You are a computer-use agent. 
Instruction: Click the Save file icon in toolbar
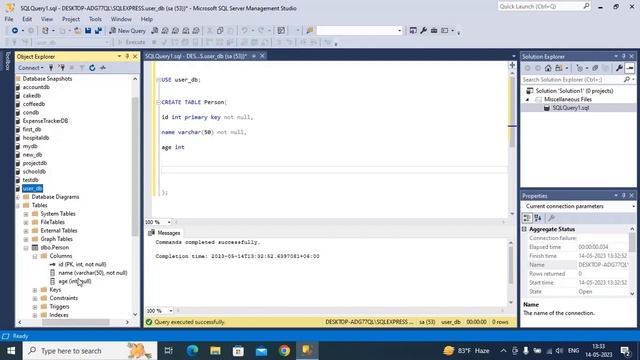click(x=88, y=31)
